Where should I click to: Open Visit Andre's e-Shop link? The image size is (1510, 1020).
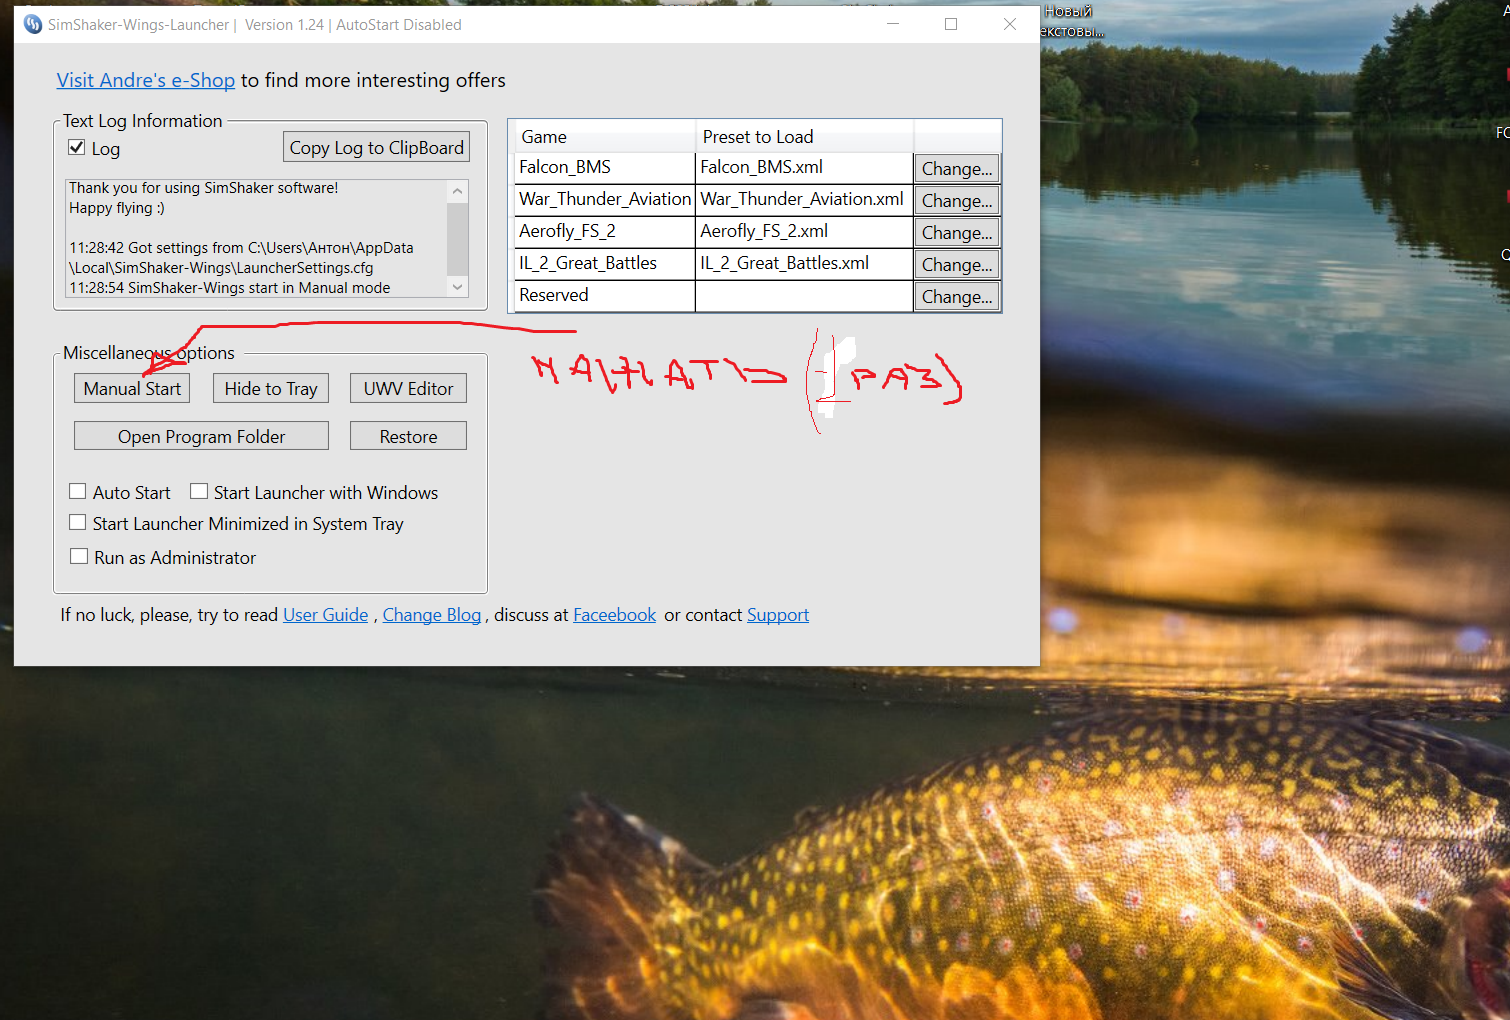(146, 80)
